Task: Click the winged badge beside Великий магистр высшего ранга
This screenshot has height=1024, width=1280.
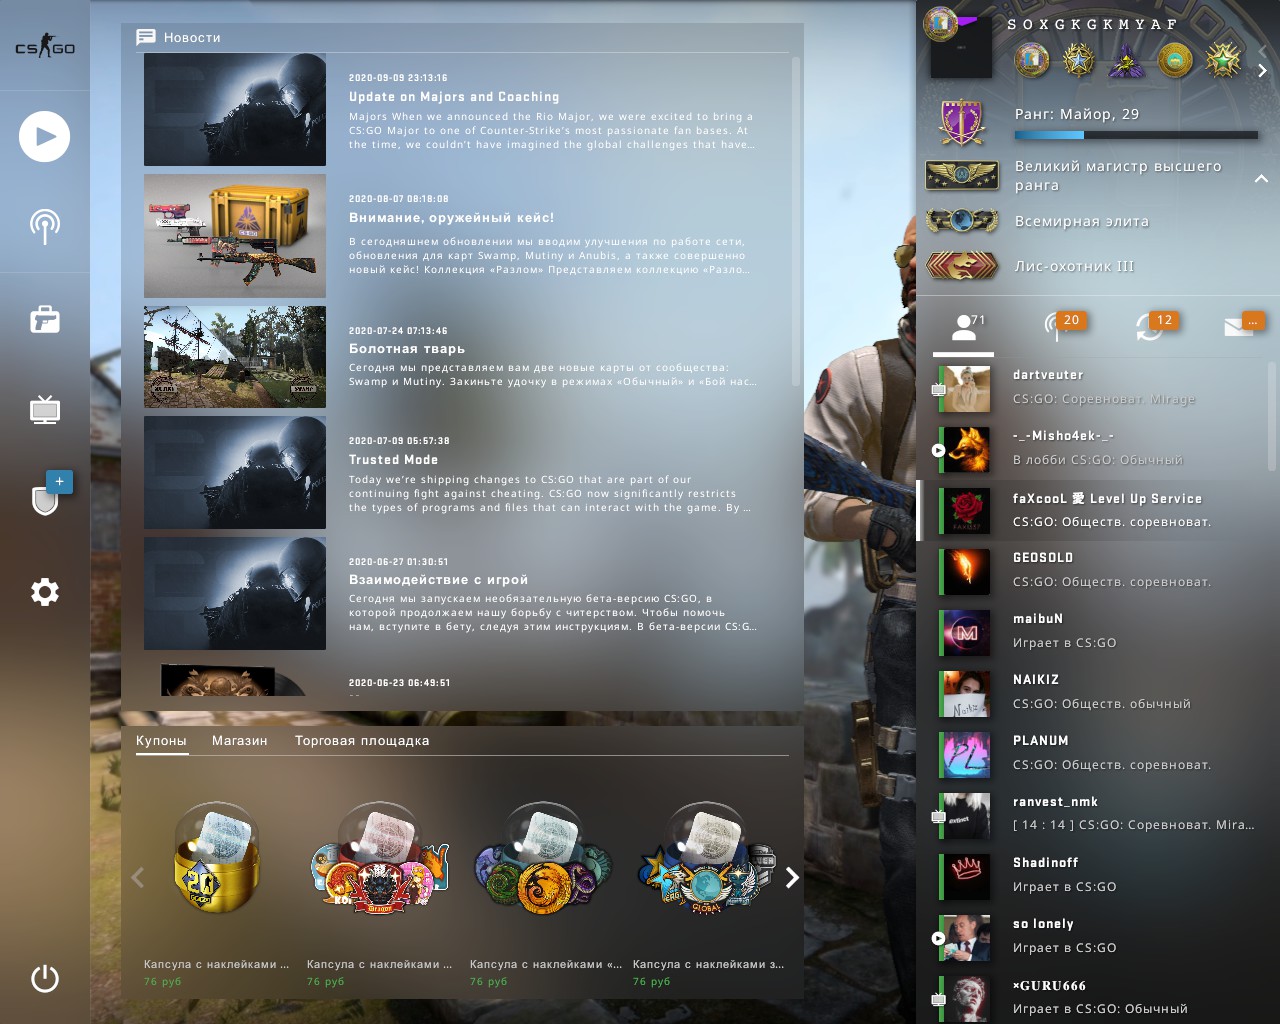Action: [x=961, y=175]
